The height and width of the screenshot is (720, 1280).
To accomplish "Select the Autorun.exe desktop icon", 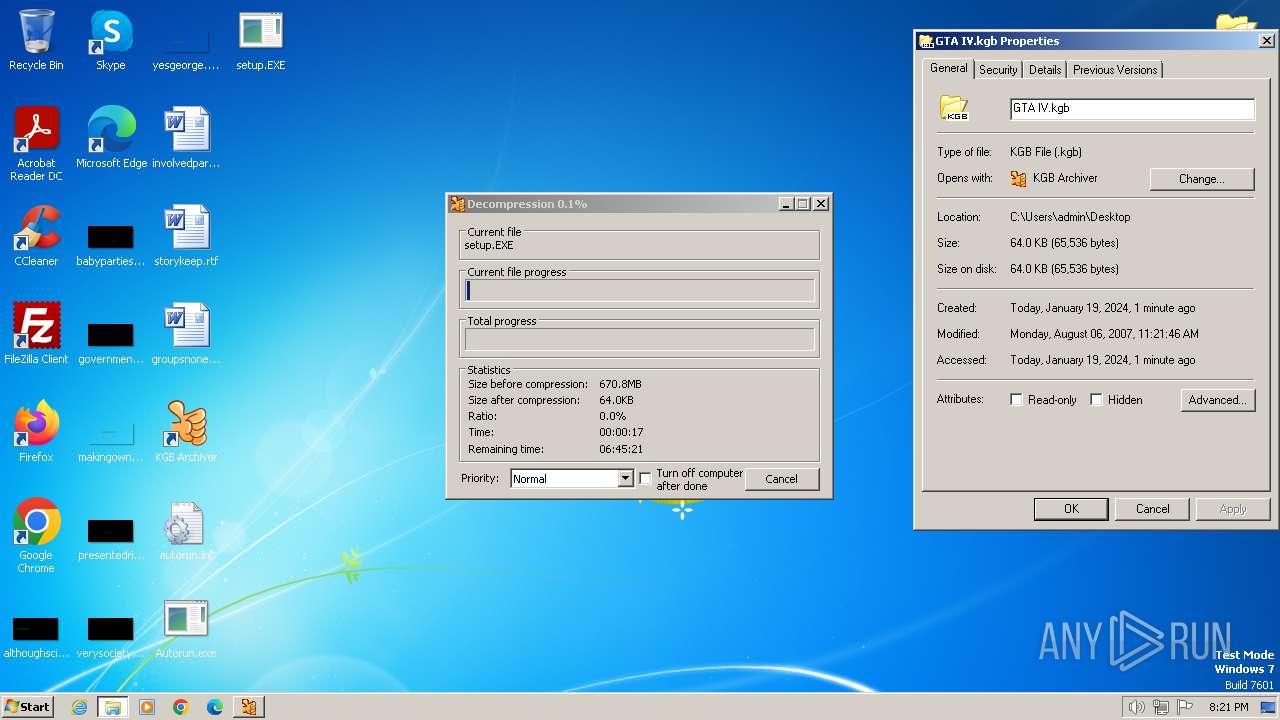I will click(186, 628).
